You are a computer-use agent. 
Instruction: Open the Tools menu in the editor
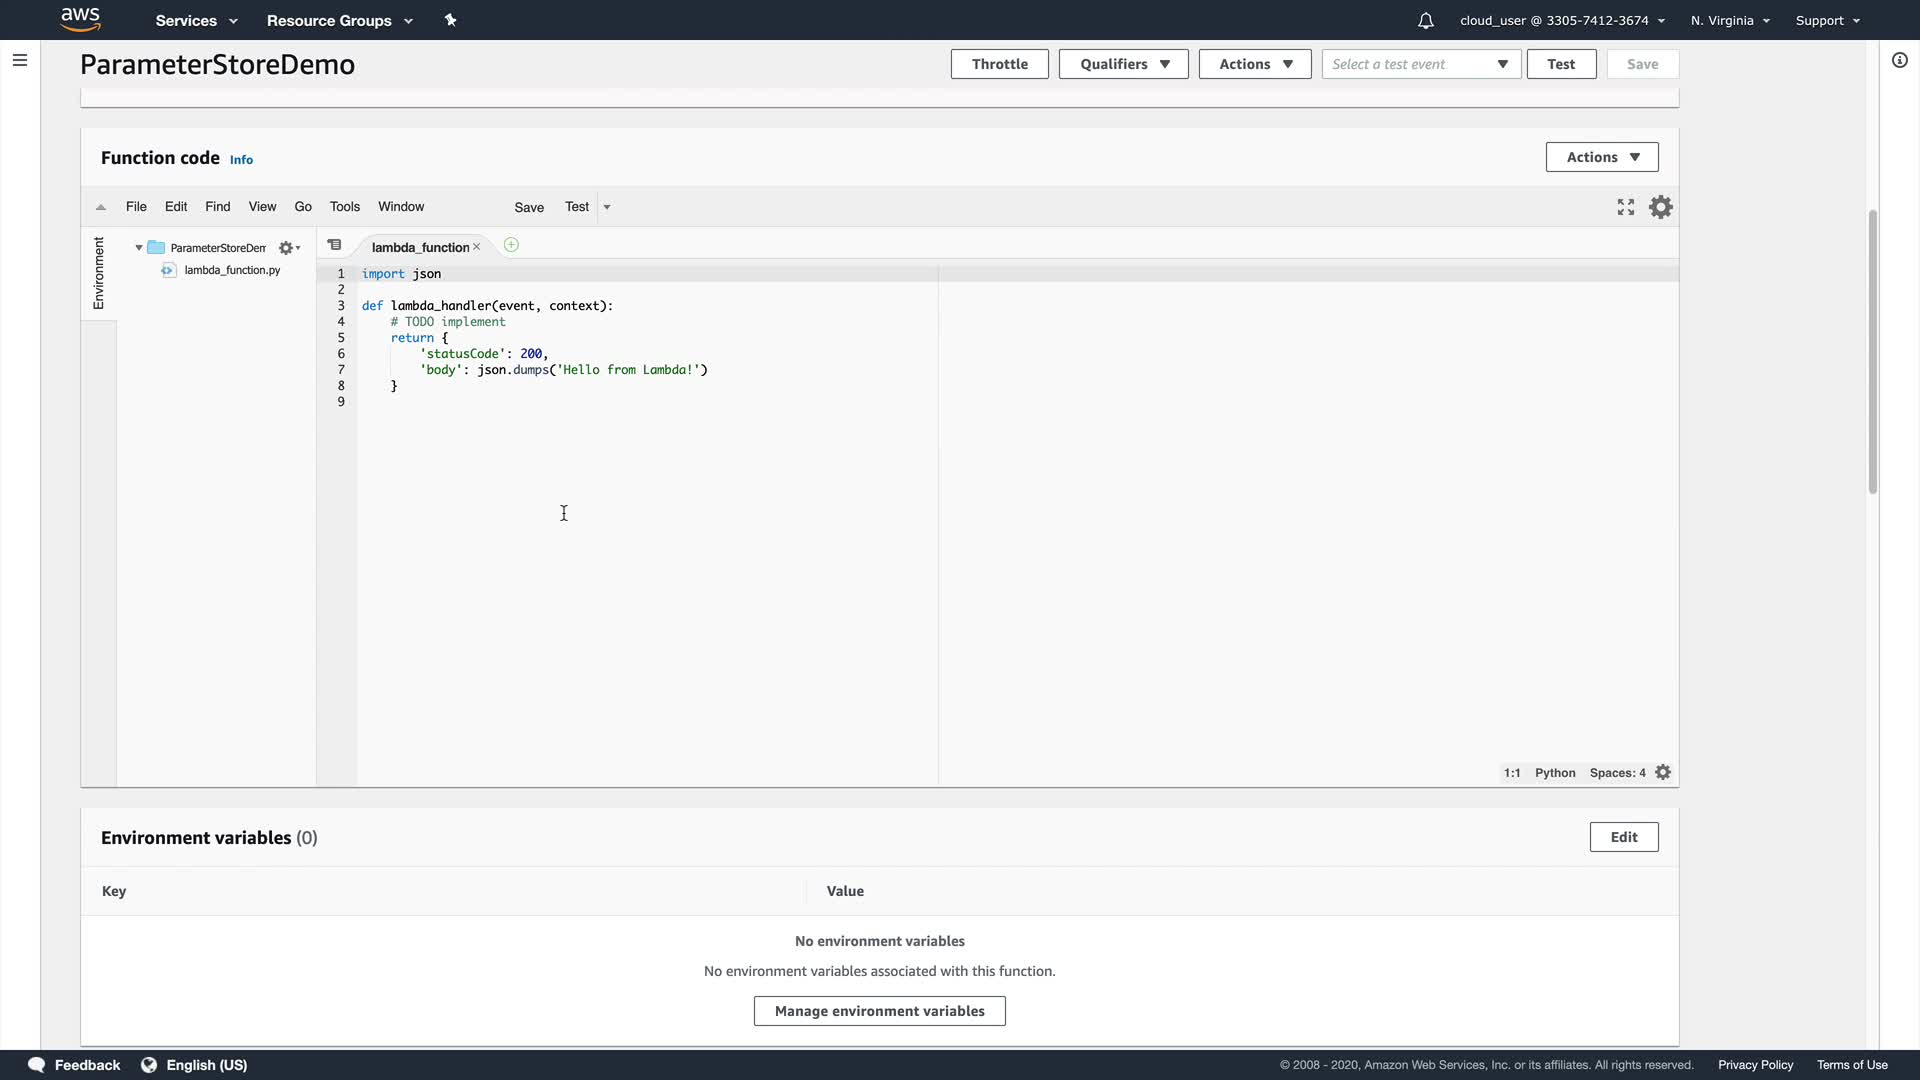pyautogui.click(x=344, y=207)
